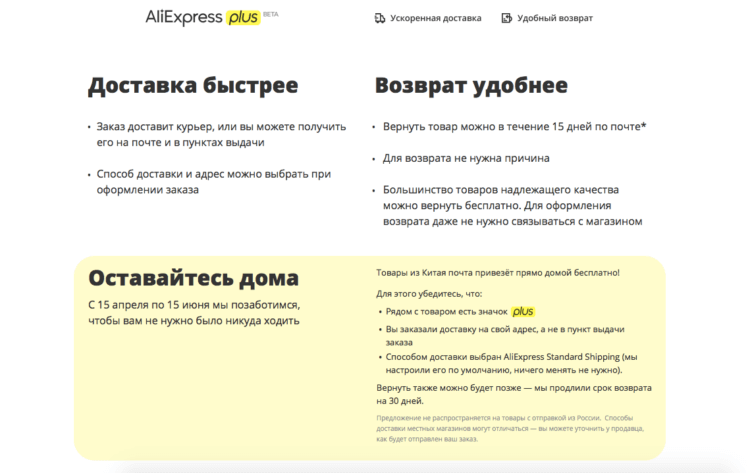The height and width of the screenshot is (473, 750).
Task: Select 'Для этого убедитесь, что:' line
Action: [429, 294]
